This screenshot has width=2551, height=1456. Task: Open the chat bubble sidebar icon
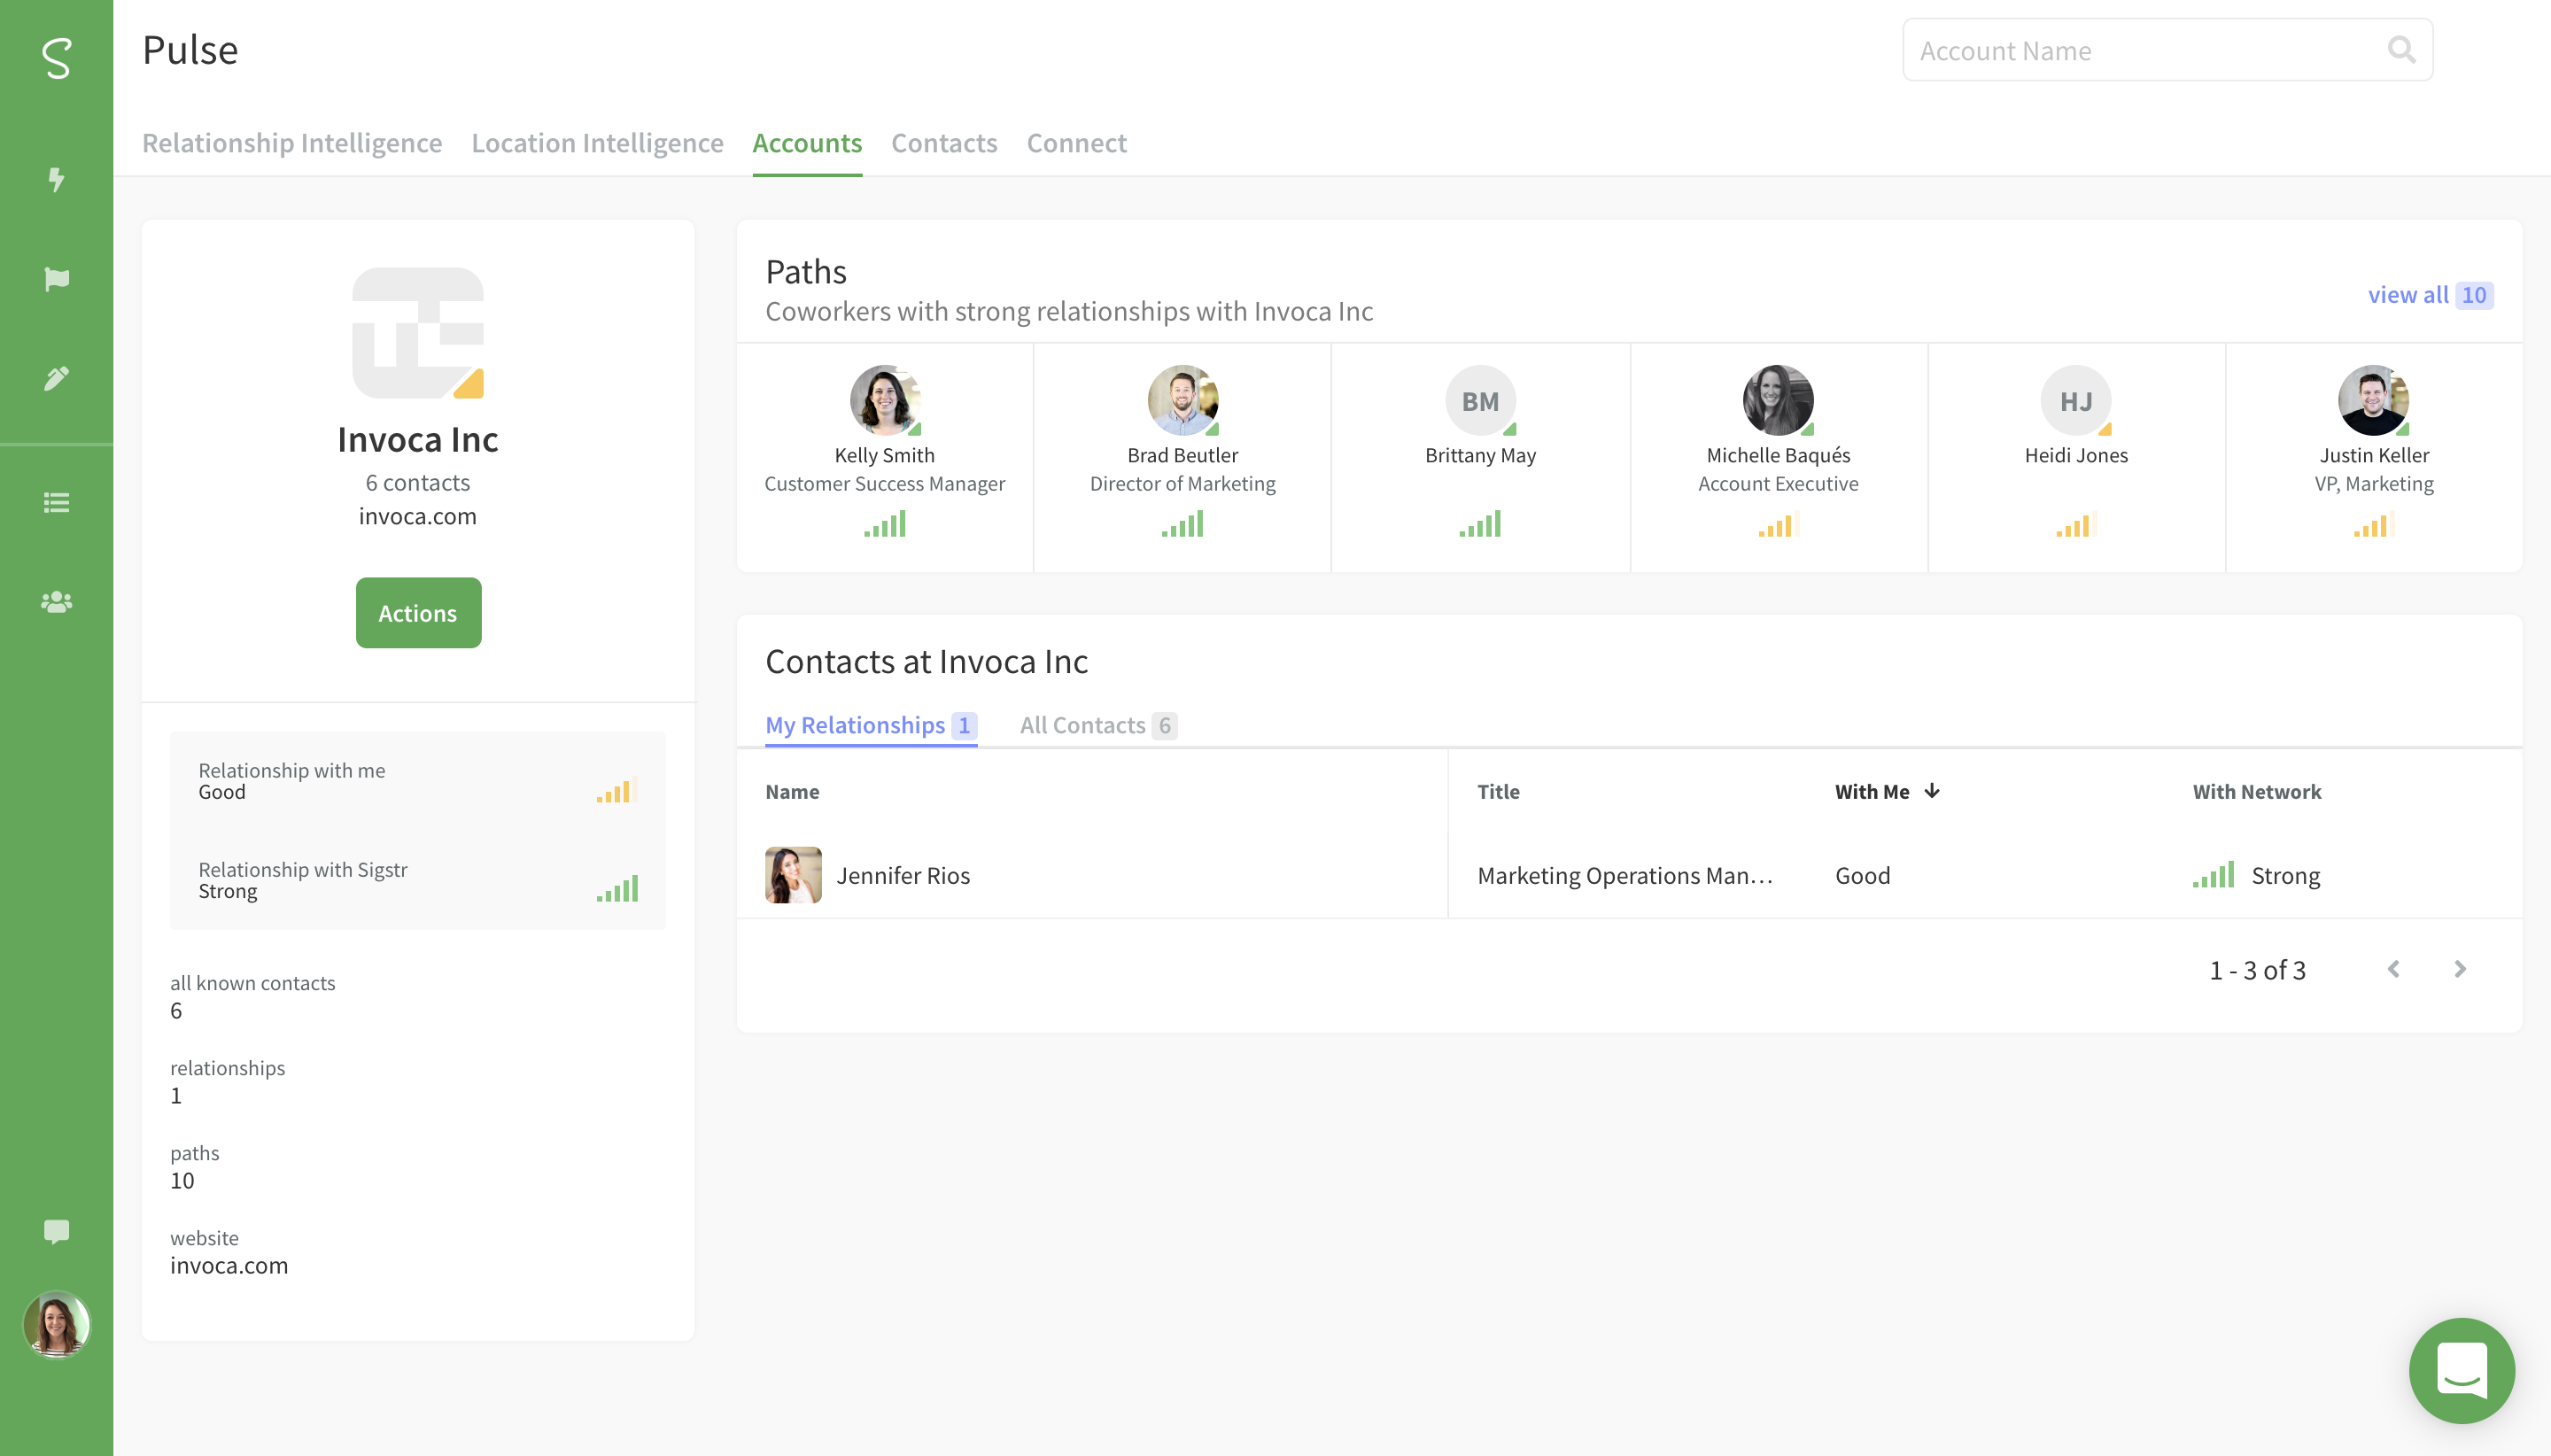[x=57, y=1231]
